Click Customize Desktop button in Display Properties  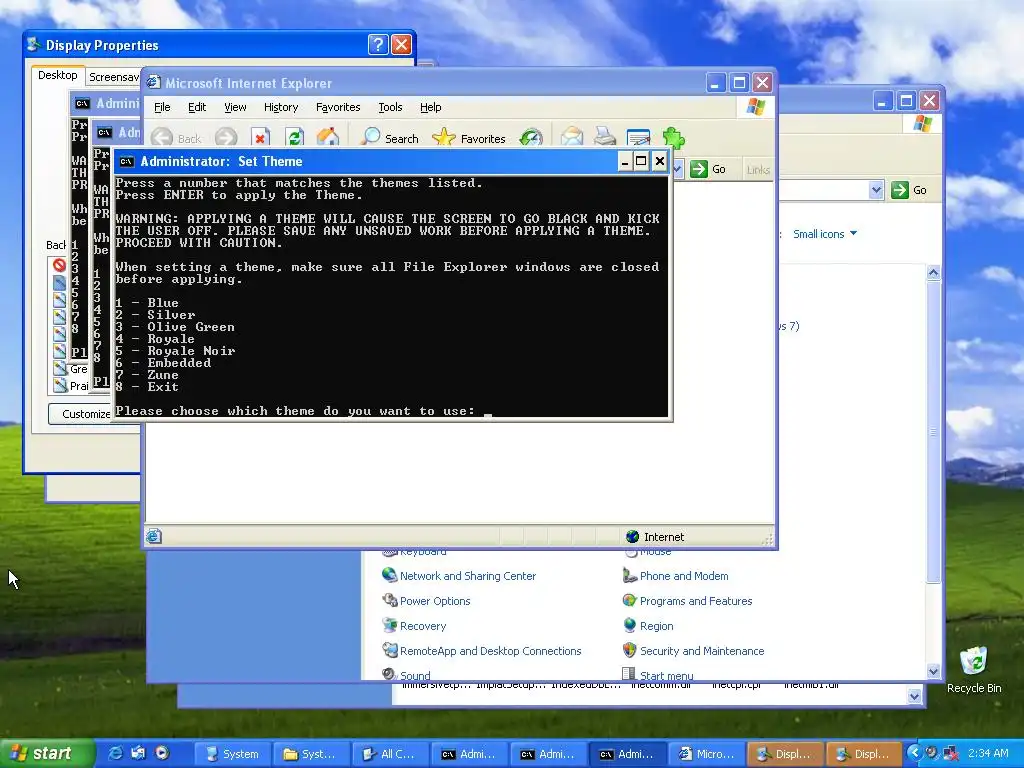pos(82,413)
